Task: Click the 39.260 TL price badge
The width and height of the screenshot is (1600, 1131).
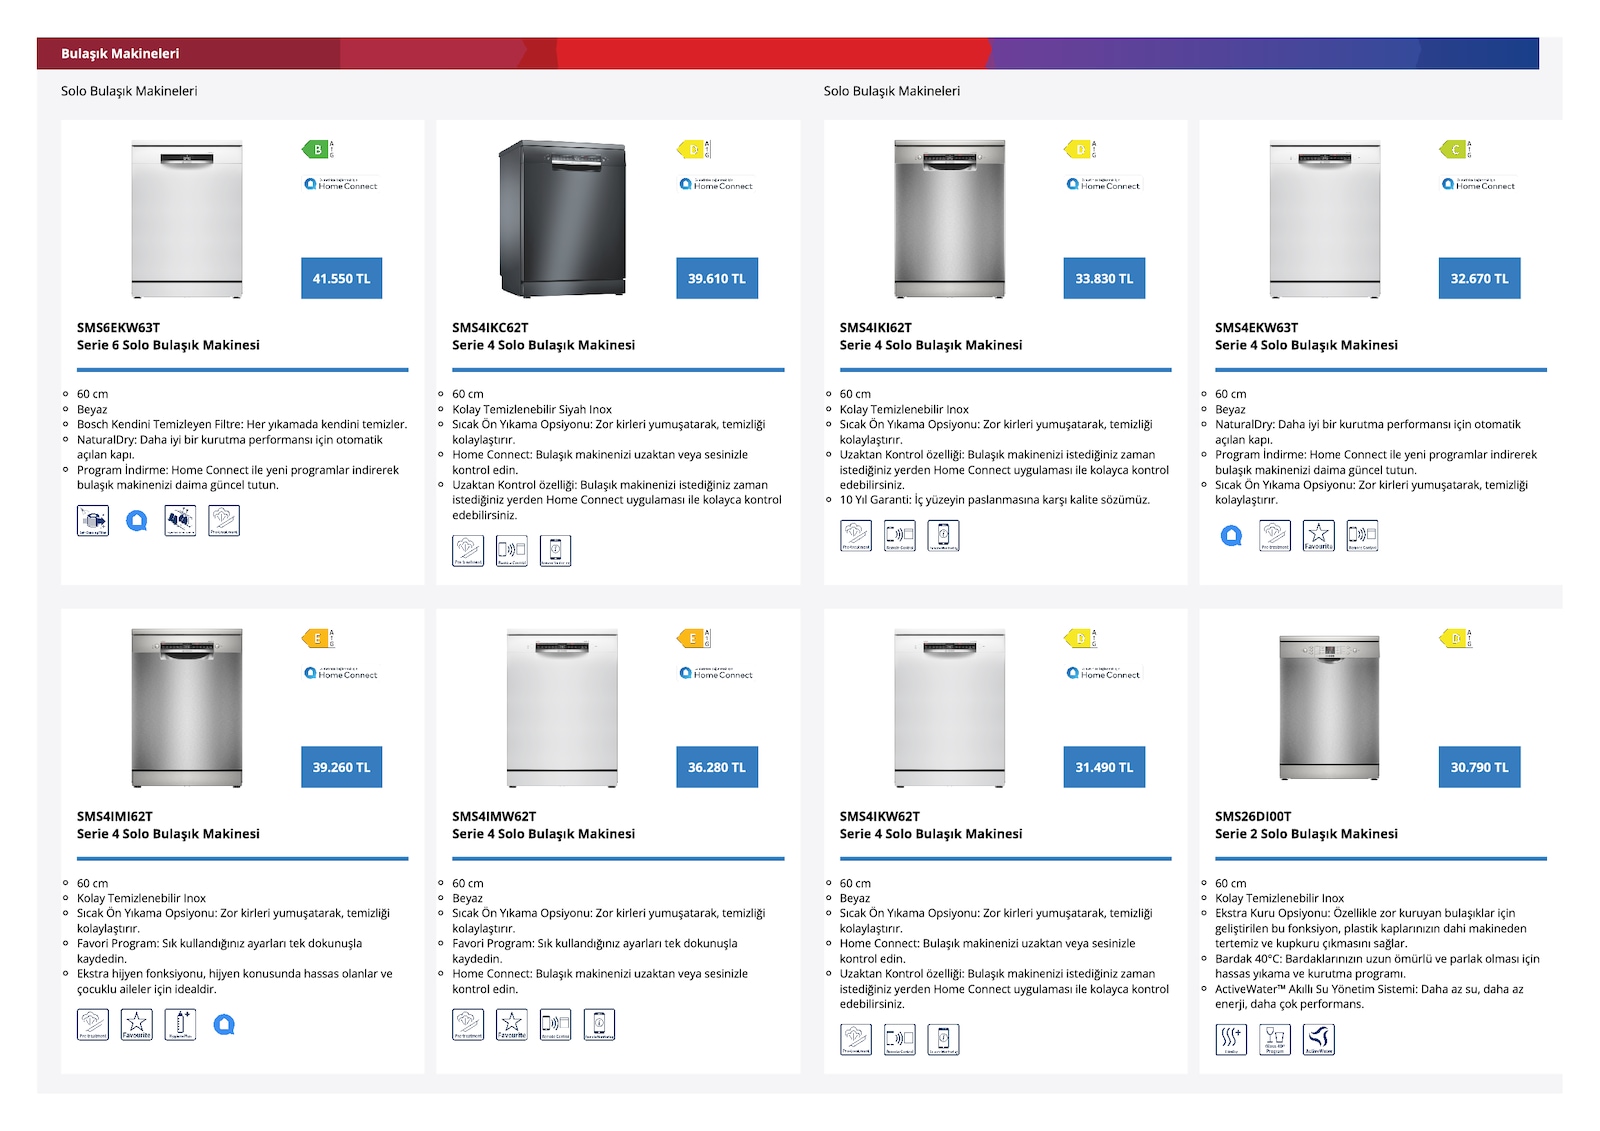Action: click(x=341, y=767)
